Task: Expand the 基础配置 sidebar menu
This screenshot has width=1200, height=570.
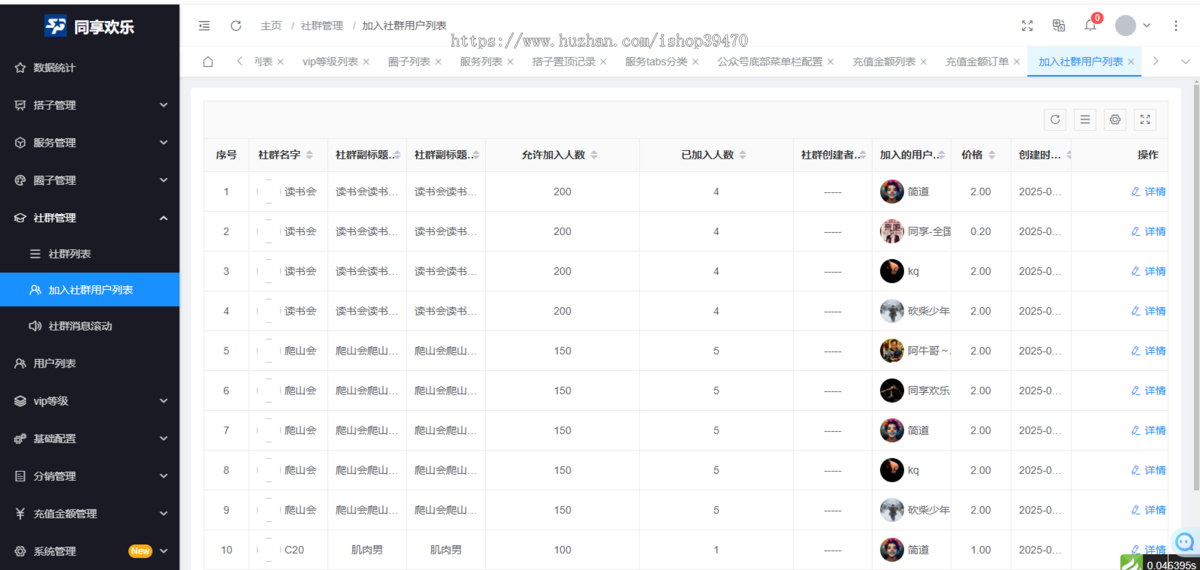Action: (x=90, y=439)
